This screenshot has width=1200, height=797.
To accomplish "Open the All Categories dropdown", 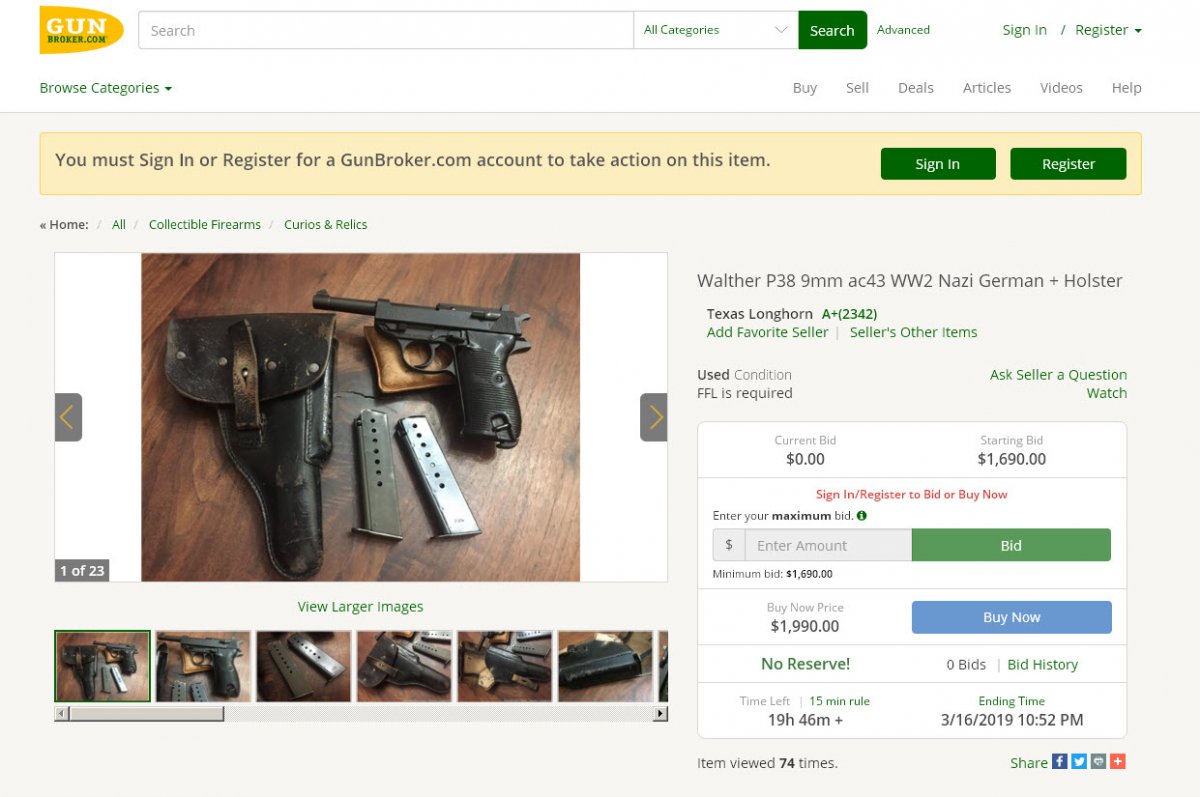I will 716,30.
